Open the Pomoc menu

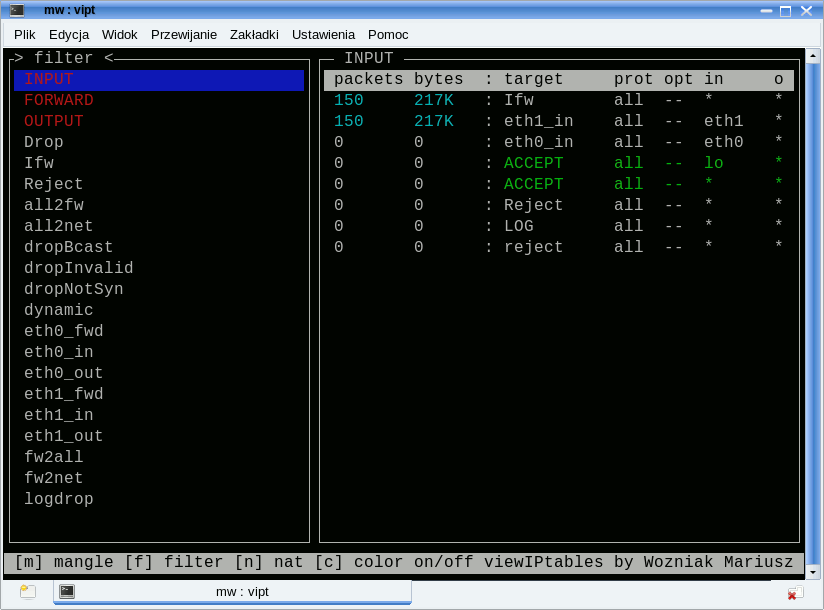pyautogui.click(x=388, y=34)
